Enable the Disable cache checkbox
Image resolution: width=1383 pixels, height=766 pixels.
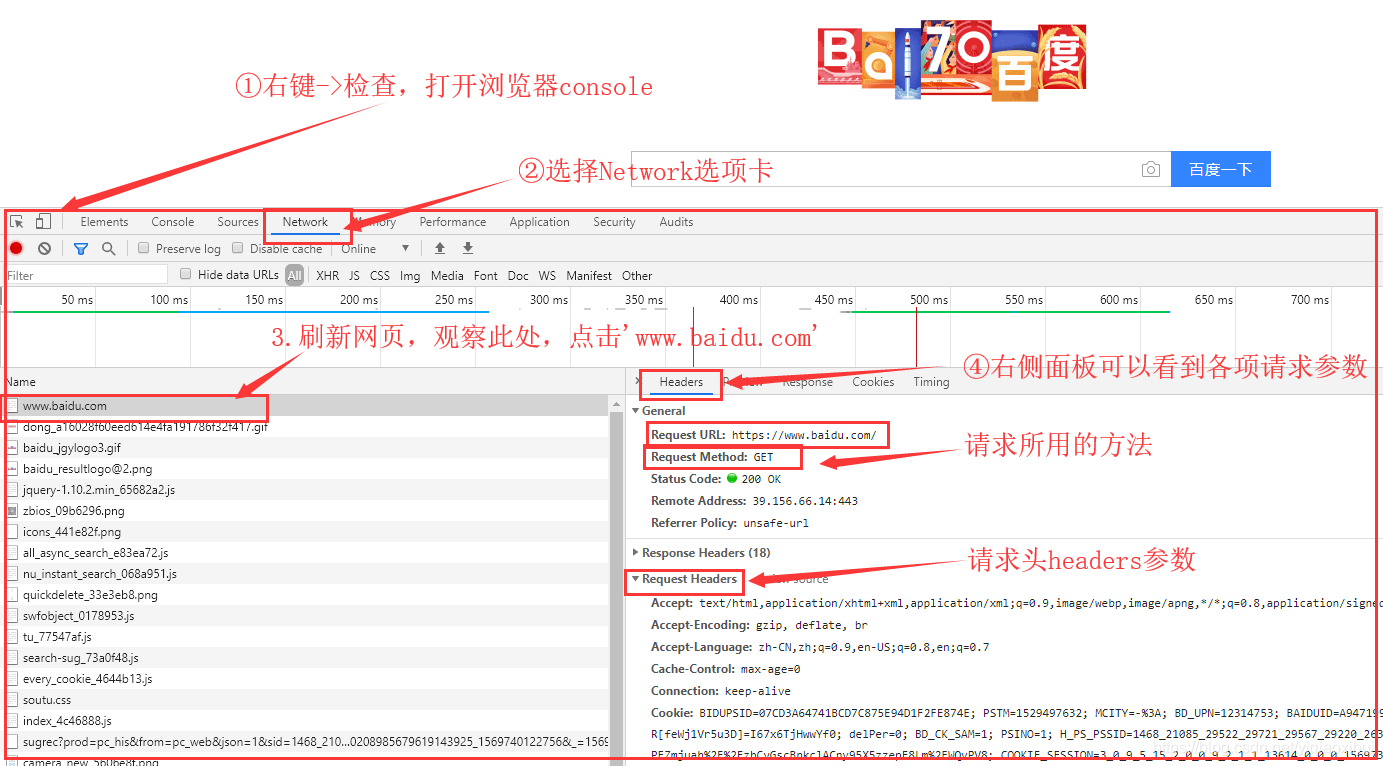coord(238,248)
